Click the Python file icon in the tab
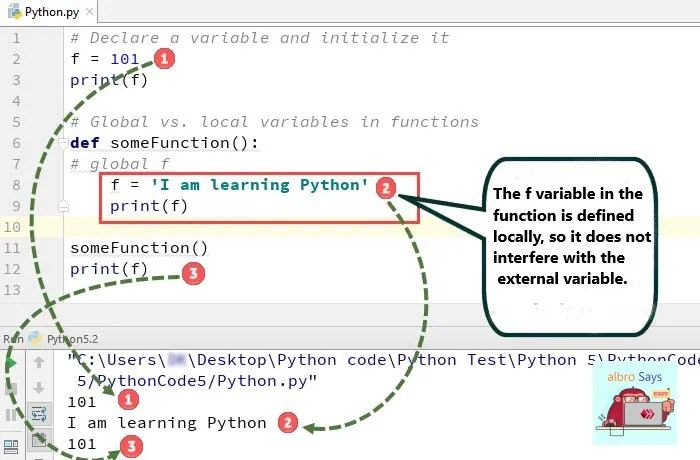Screen dimensions: 700x460 15,12
